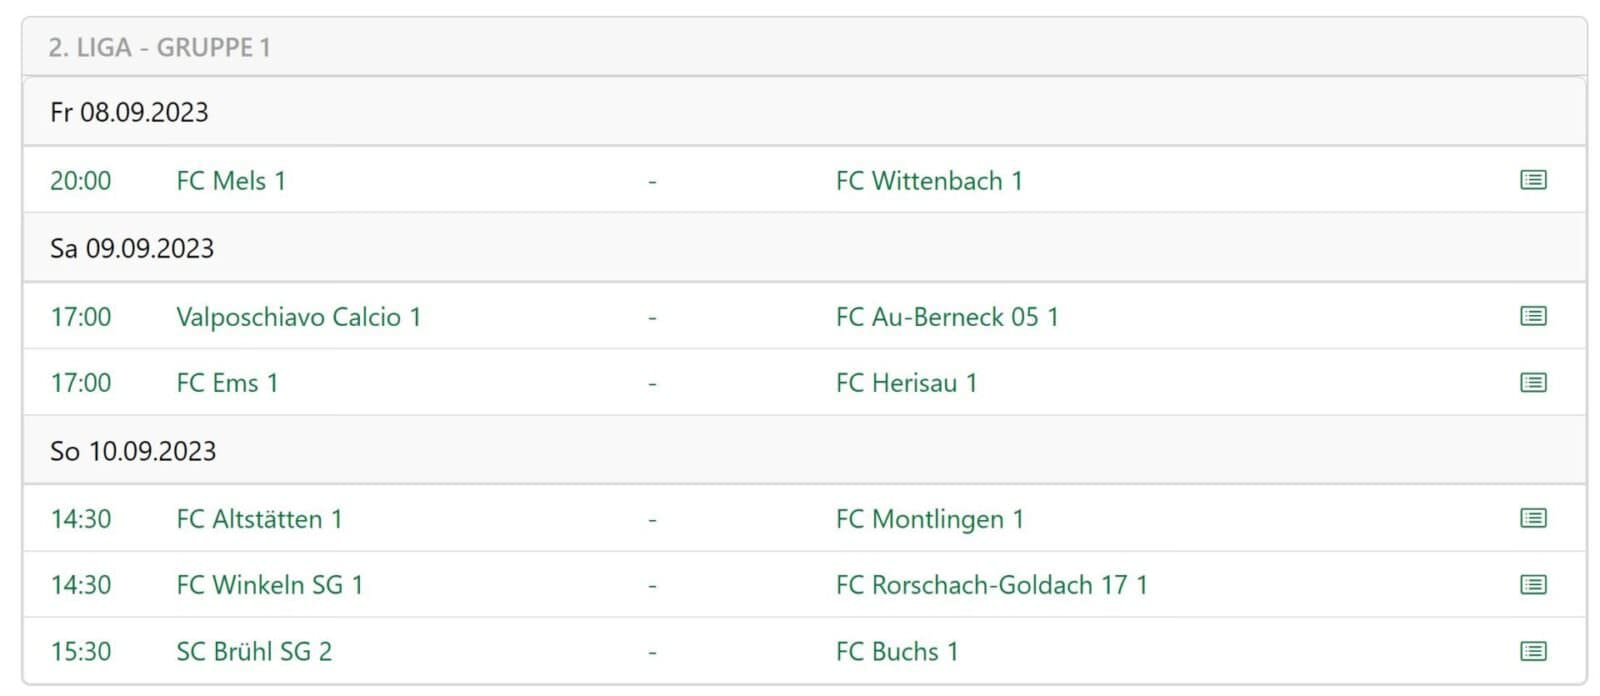
Task: Click the 15:30 kickoff time
Action: (81, 652)
